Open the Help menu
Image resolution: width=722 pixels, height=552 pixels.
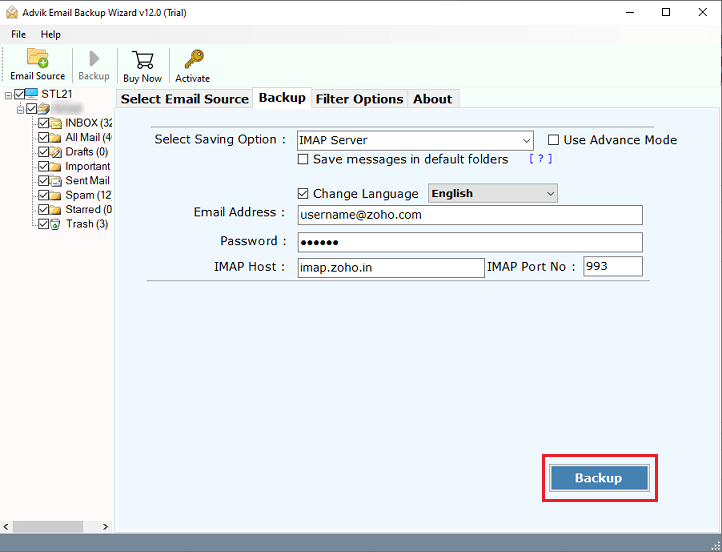(50, 34)
